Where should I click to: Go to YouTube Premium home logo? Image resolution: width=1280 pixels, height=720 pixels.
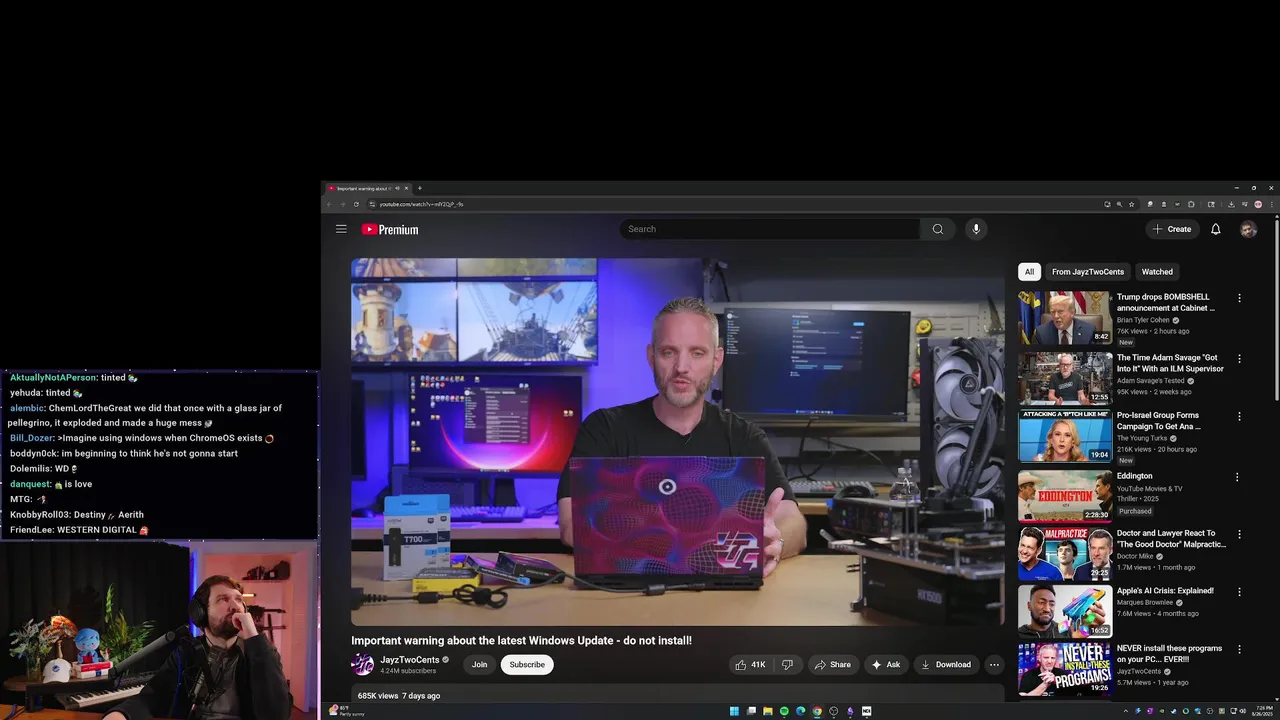[x=390, y=229]
